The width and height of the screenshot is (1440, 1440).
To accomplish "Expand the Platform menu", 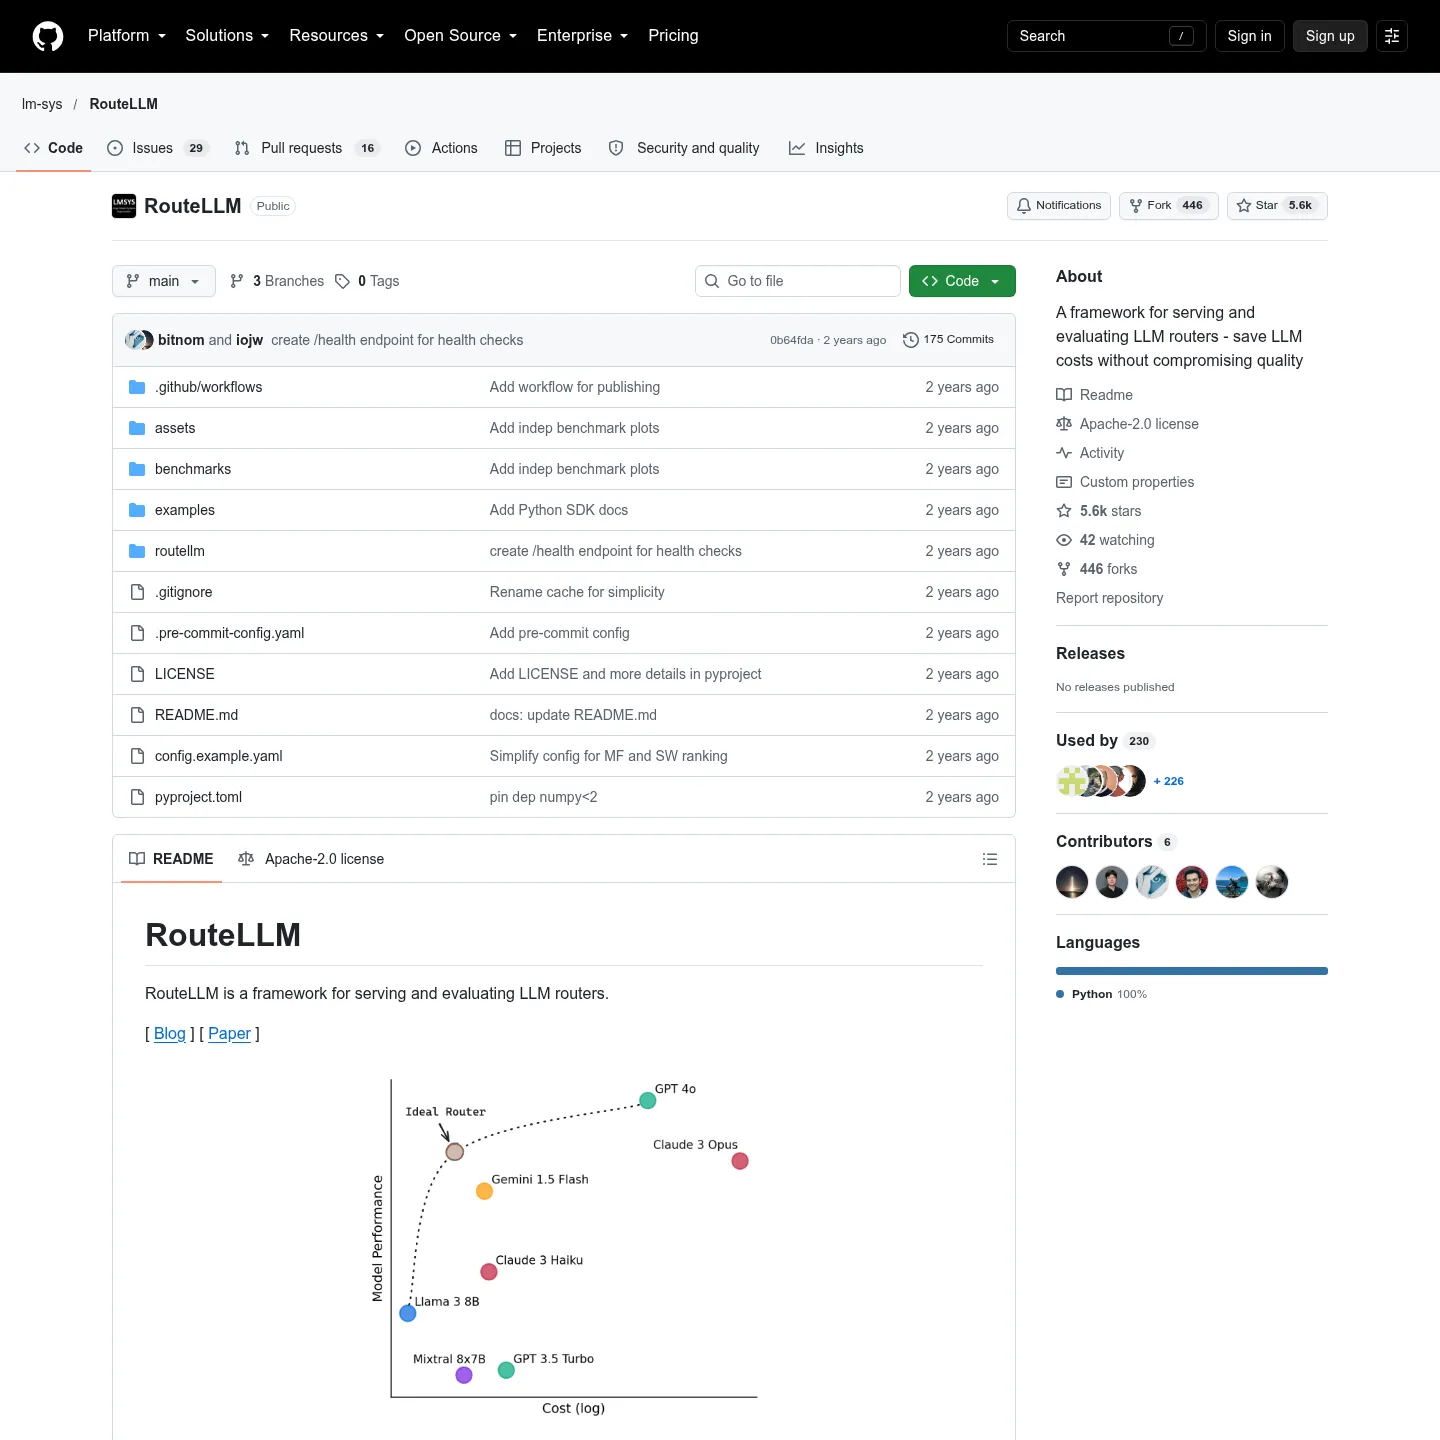I will point(127,36).
